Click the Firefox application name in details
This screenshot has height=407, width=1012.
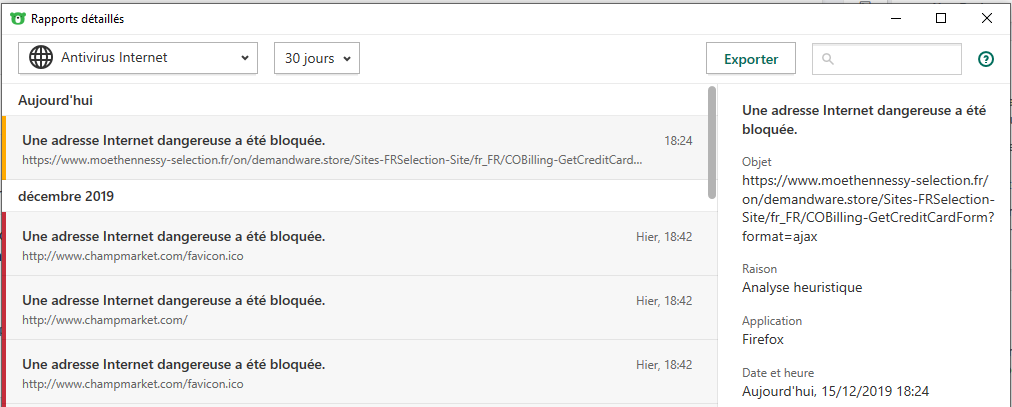click(x=763, y=339)
